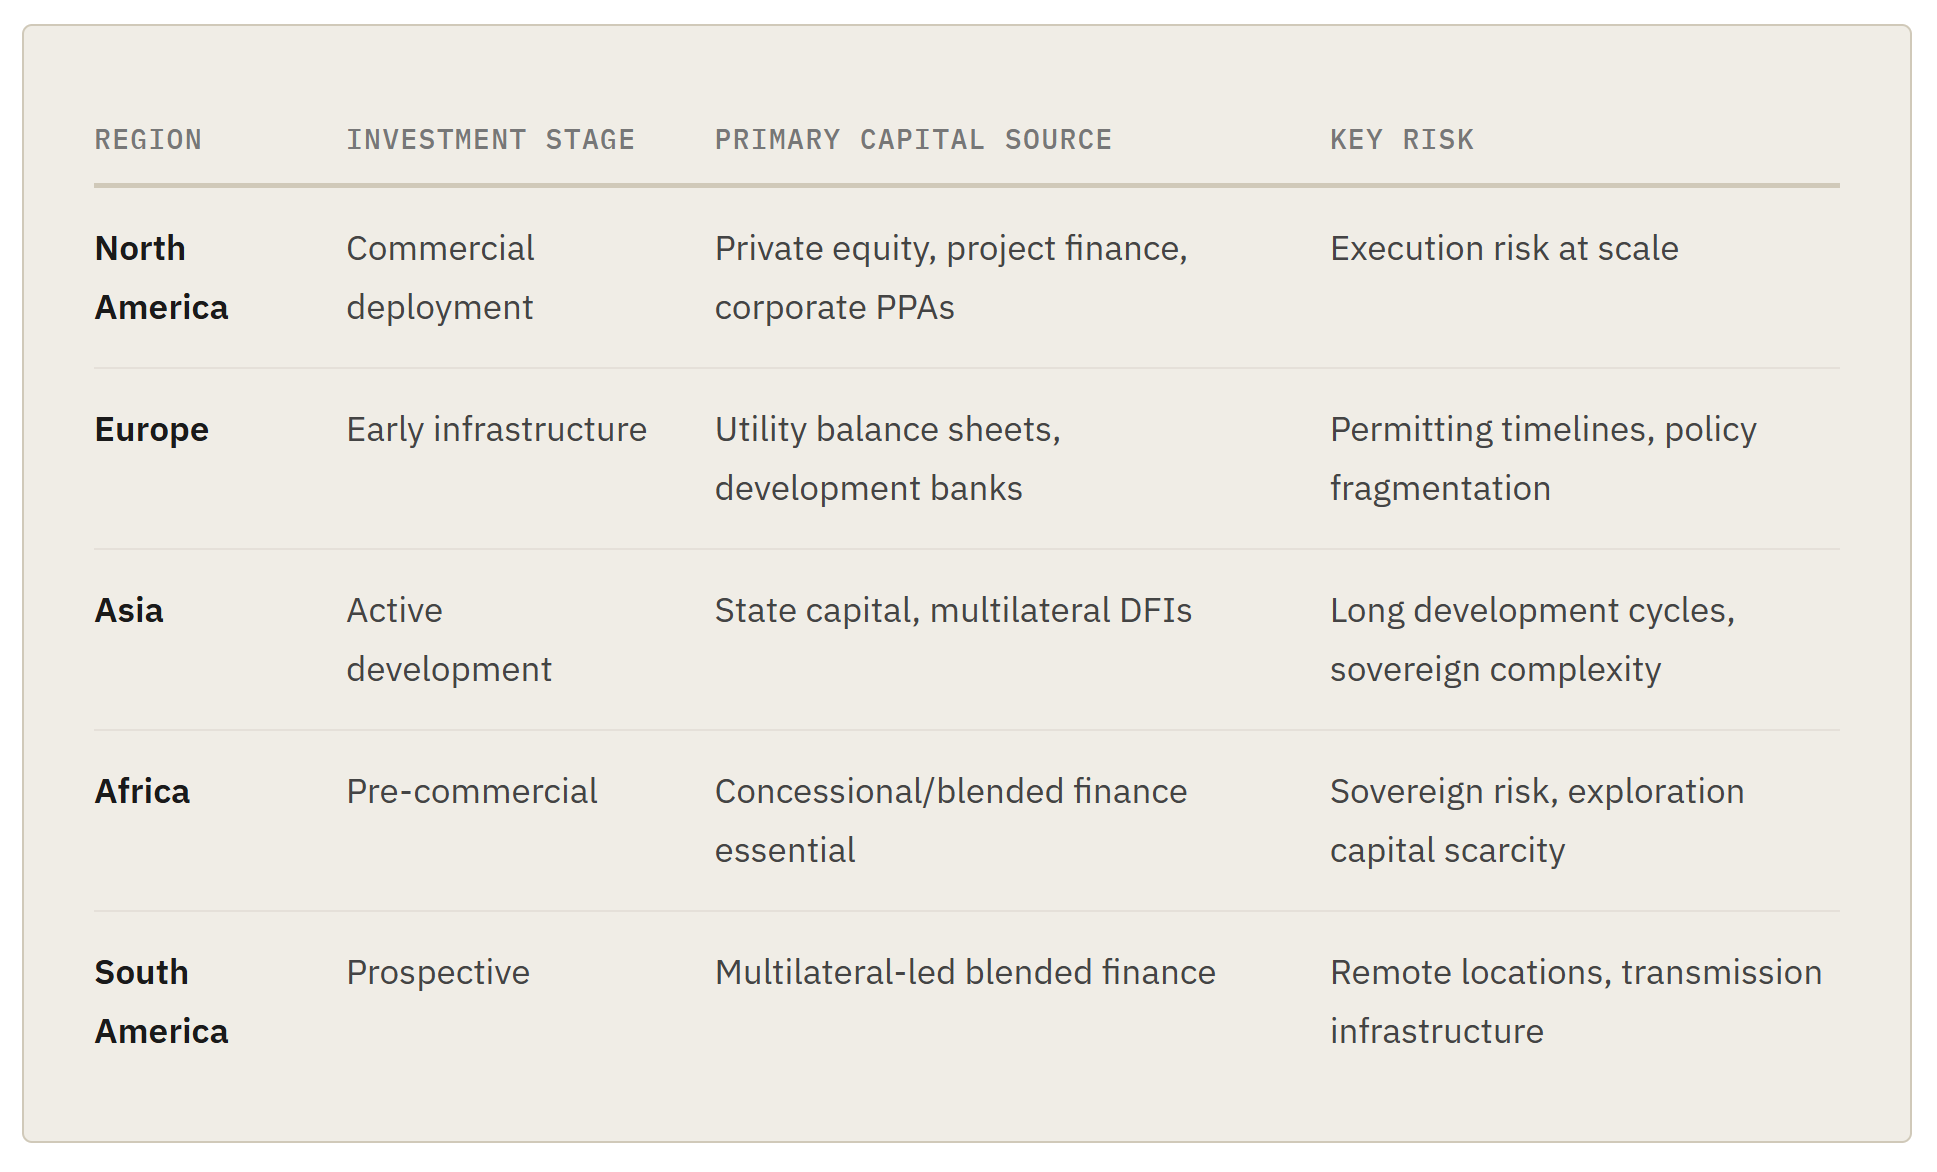Image resolution: width=1937 pixels, height=1172 pixels.
Task: Click the Utility balance sheets cell
Action: pos(887,458)
